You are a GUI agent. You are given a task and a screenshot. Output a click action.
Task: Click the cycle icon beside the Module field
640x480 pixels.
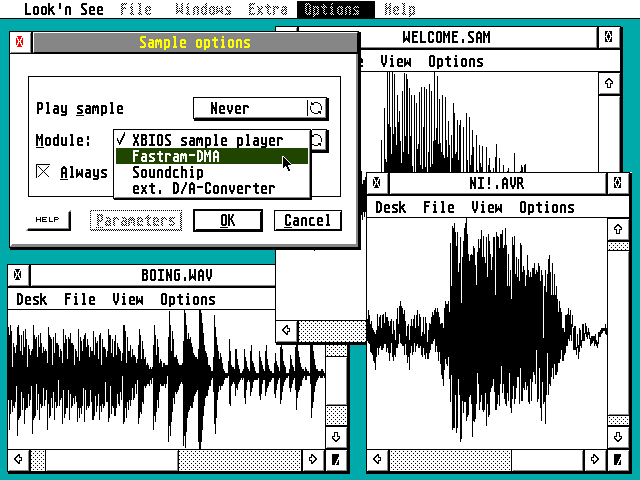(x=318, y=141)
